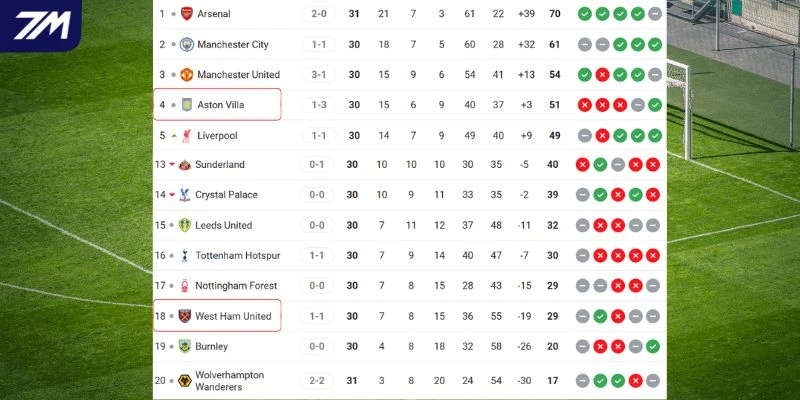Open the Leeds United team page
The width and height of the screenshot is (800, 400).
point(224,226)
